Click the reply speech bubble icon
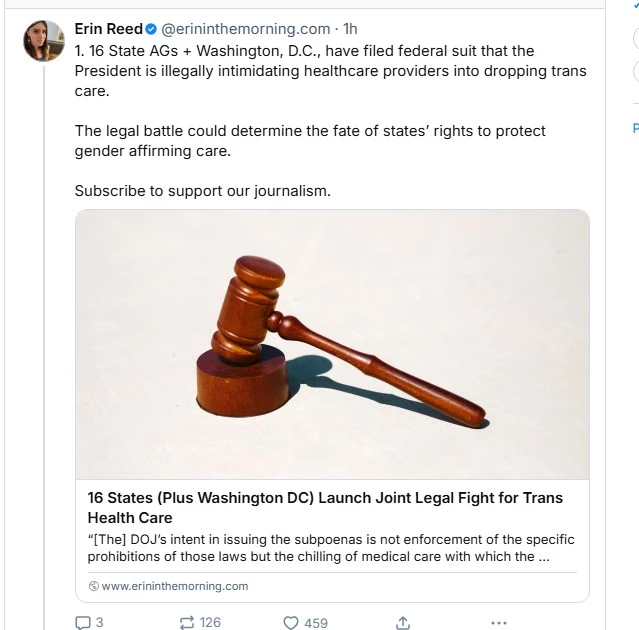 83,622
